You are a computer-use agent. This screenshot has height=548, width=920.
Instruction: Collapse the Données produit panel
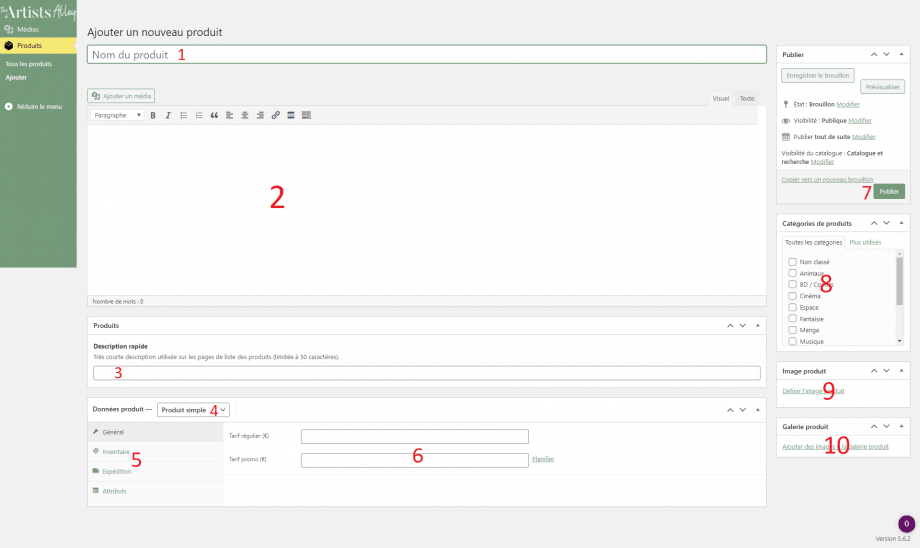tap(757, 410)
